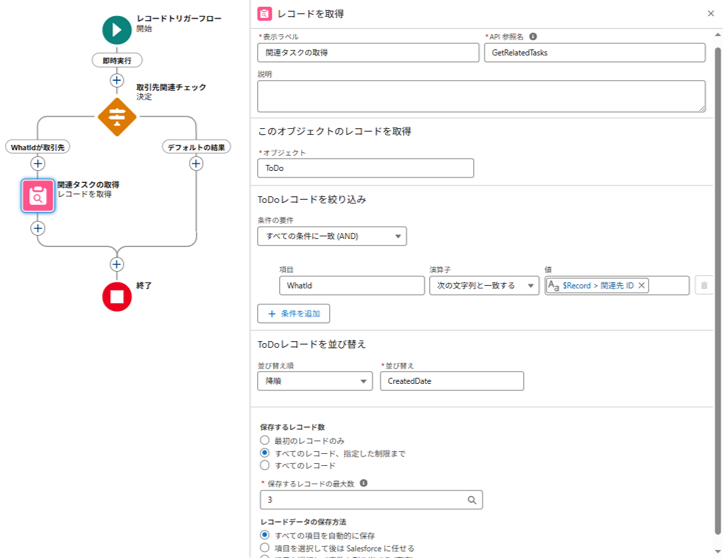Choose すべての項目を自動的に保存
This screenshot has width=723, height=558.
click(x=264, y=535)
